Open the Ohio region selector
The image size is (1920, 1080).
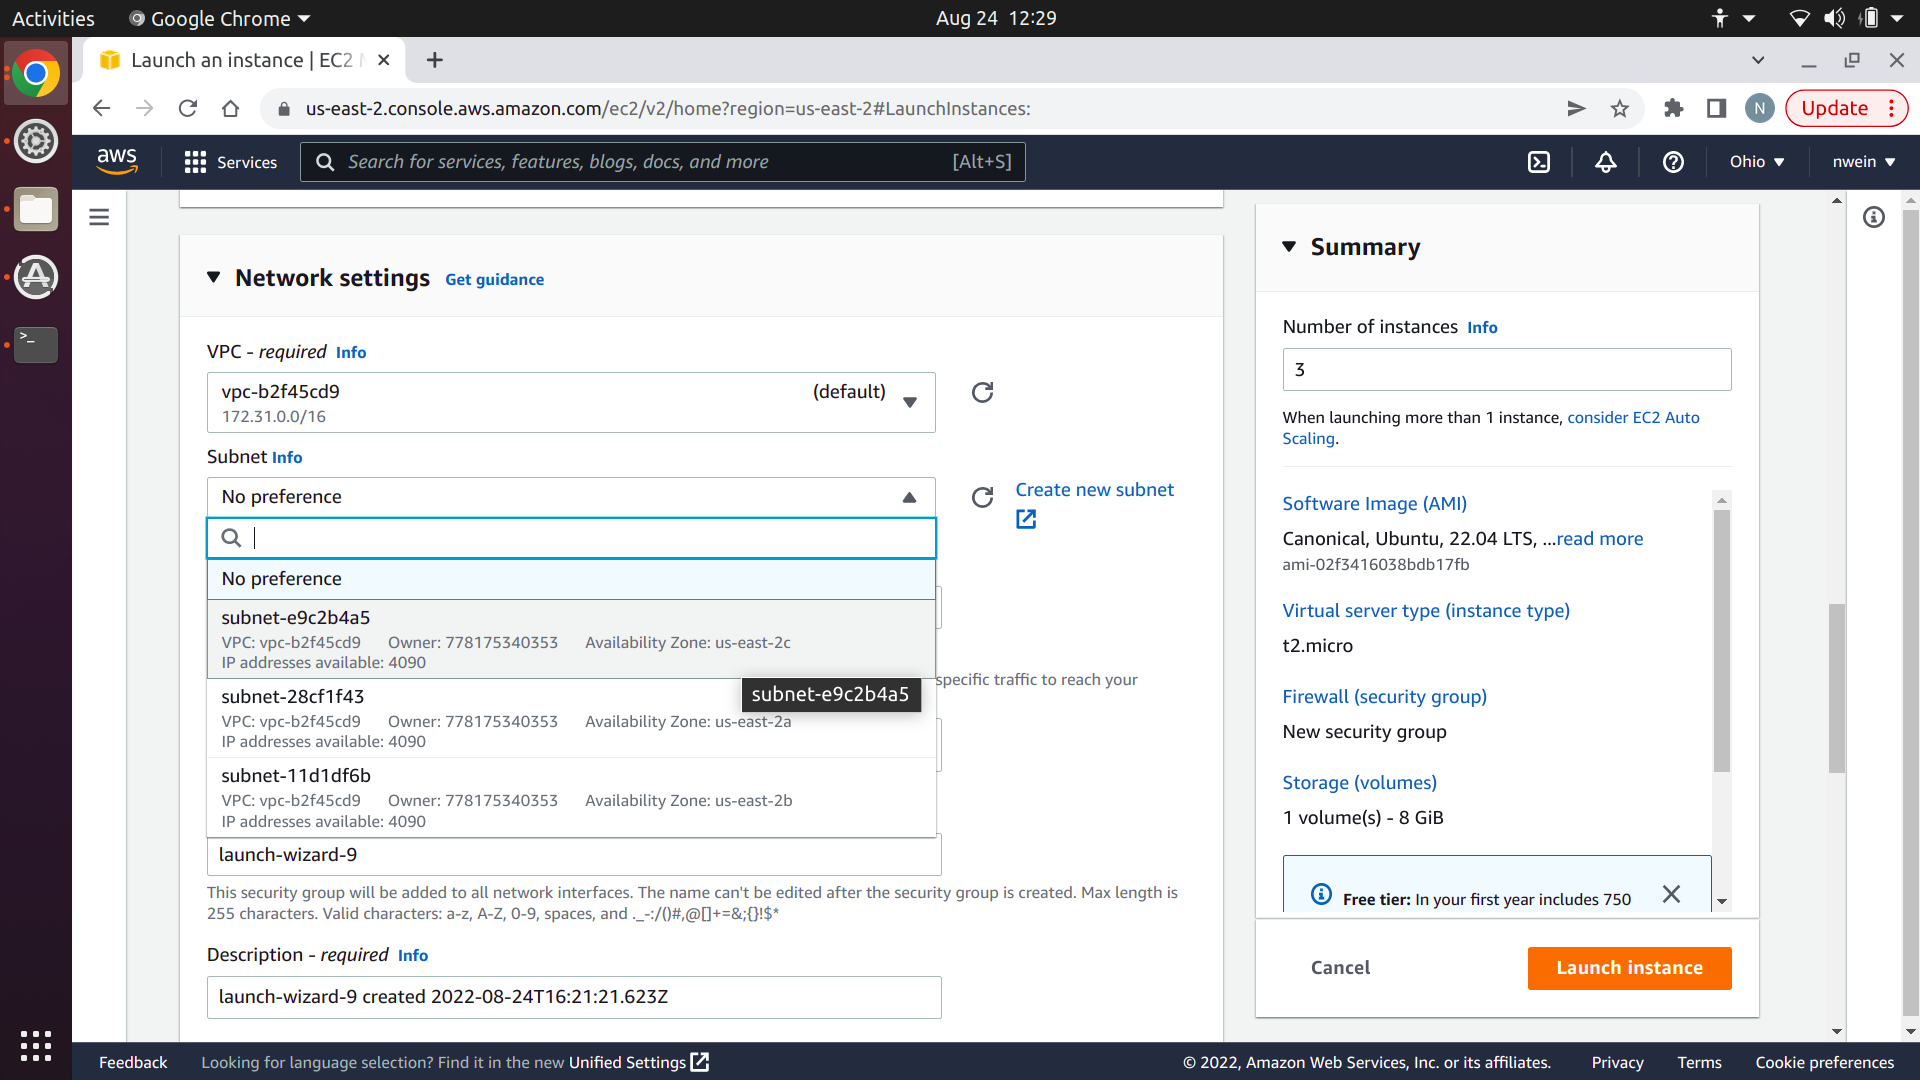pyautogui.click(x=1757, y=162)
